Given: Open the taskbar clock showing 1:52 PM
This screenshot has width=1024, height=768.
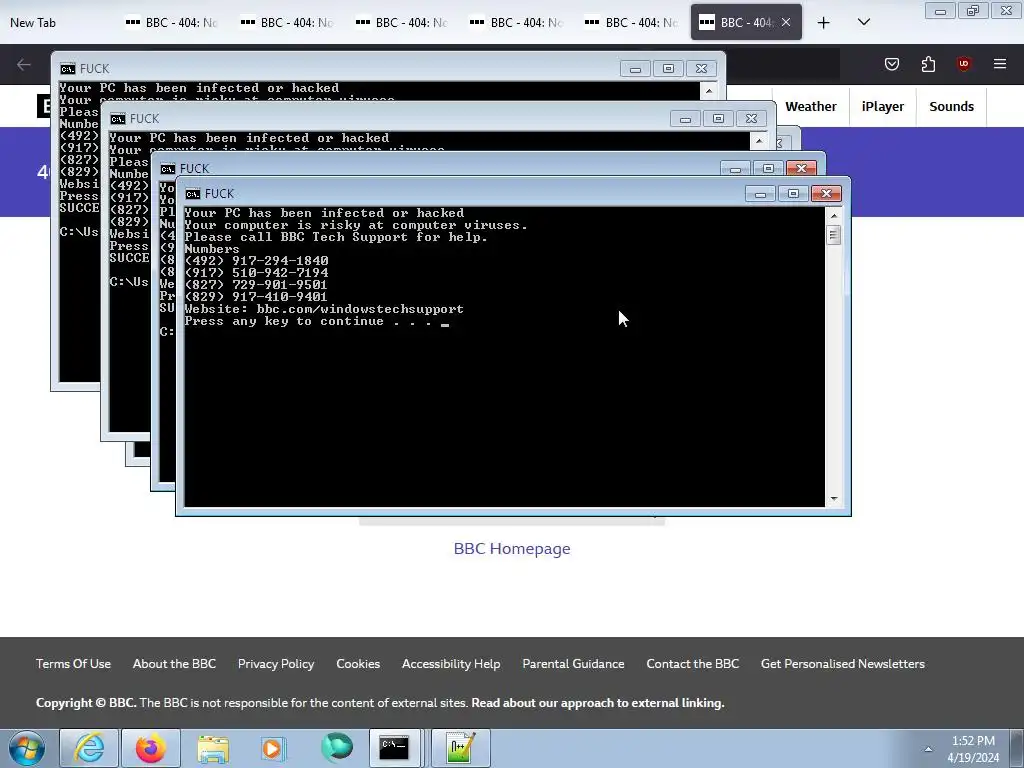Looking at the screenshot, I should 973,749.
